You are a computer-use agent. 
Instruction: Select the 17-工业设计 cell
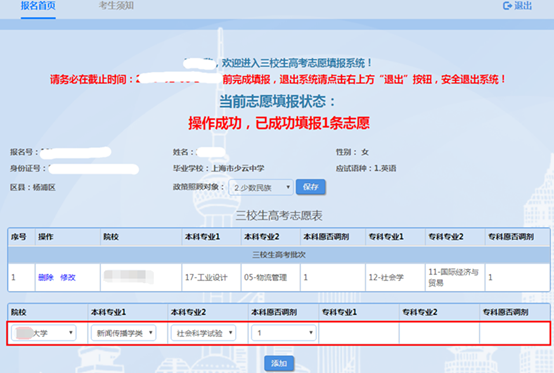pos(211,277)
